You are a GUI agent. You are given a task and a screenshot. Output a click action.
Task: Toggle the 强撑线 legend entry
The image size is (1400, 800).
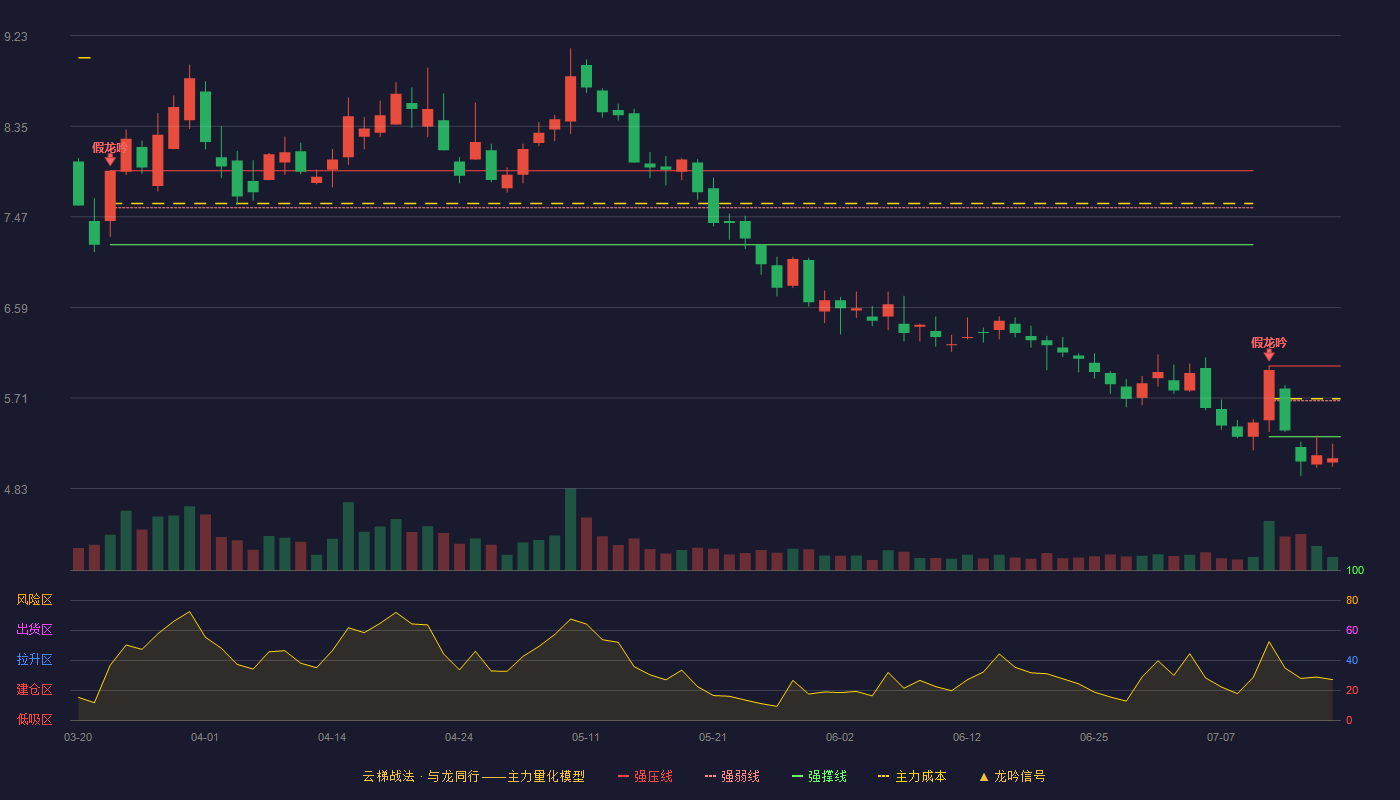819,776
